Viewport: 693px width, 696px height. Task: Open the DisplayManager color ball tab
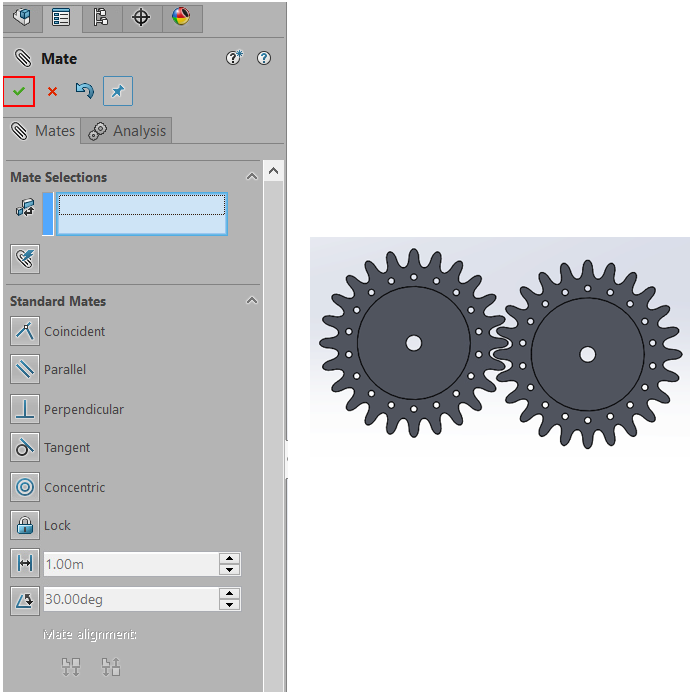(181, 18)
